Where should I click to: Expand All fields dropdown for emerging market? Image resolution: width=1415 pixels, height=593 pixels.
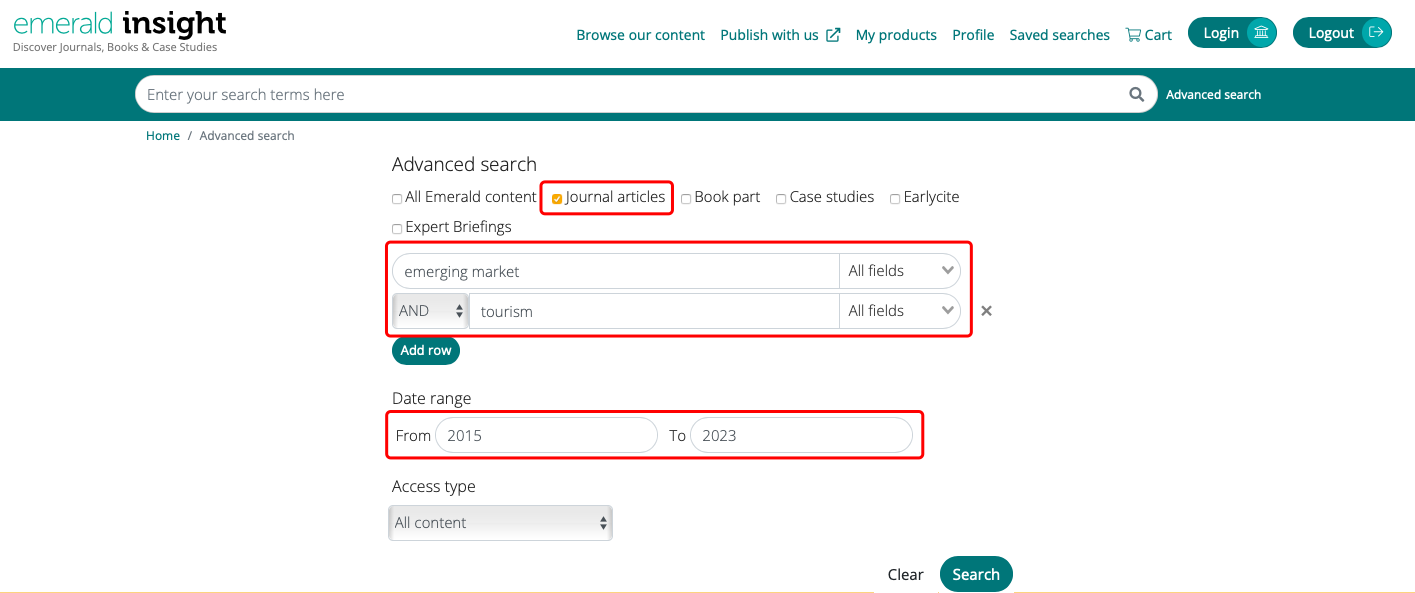tap(899, 271)
